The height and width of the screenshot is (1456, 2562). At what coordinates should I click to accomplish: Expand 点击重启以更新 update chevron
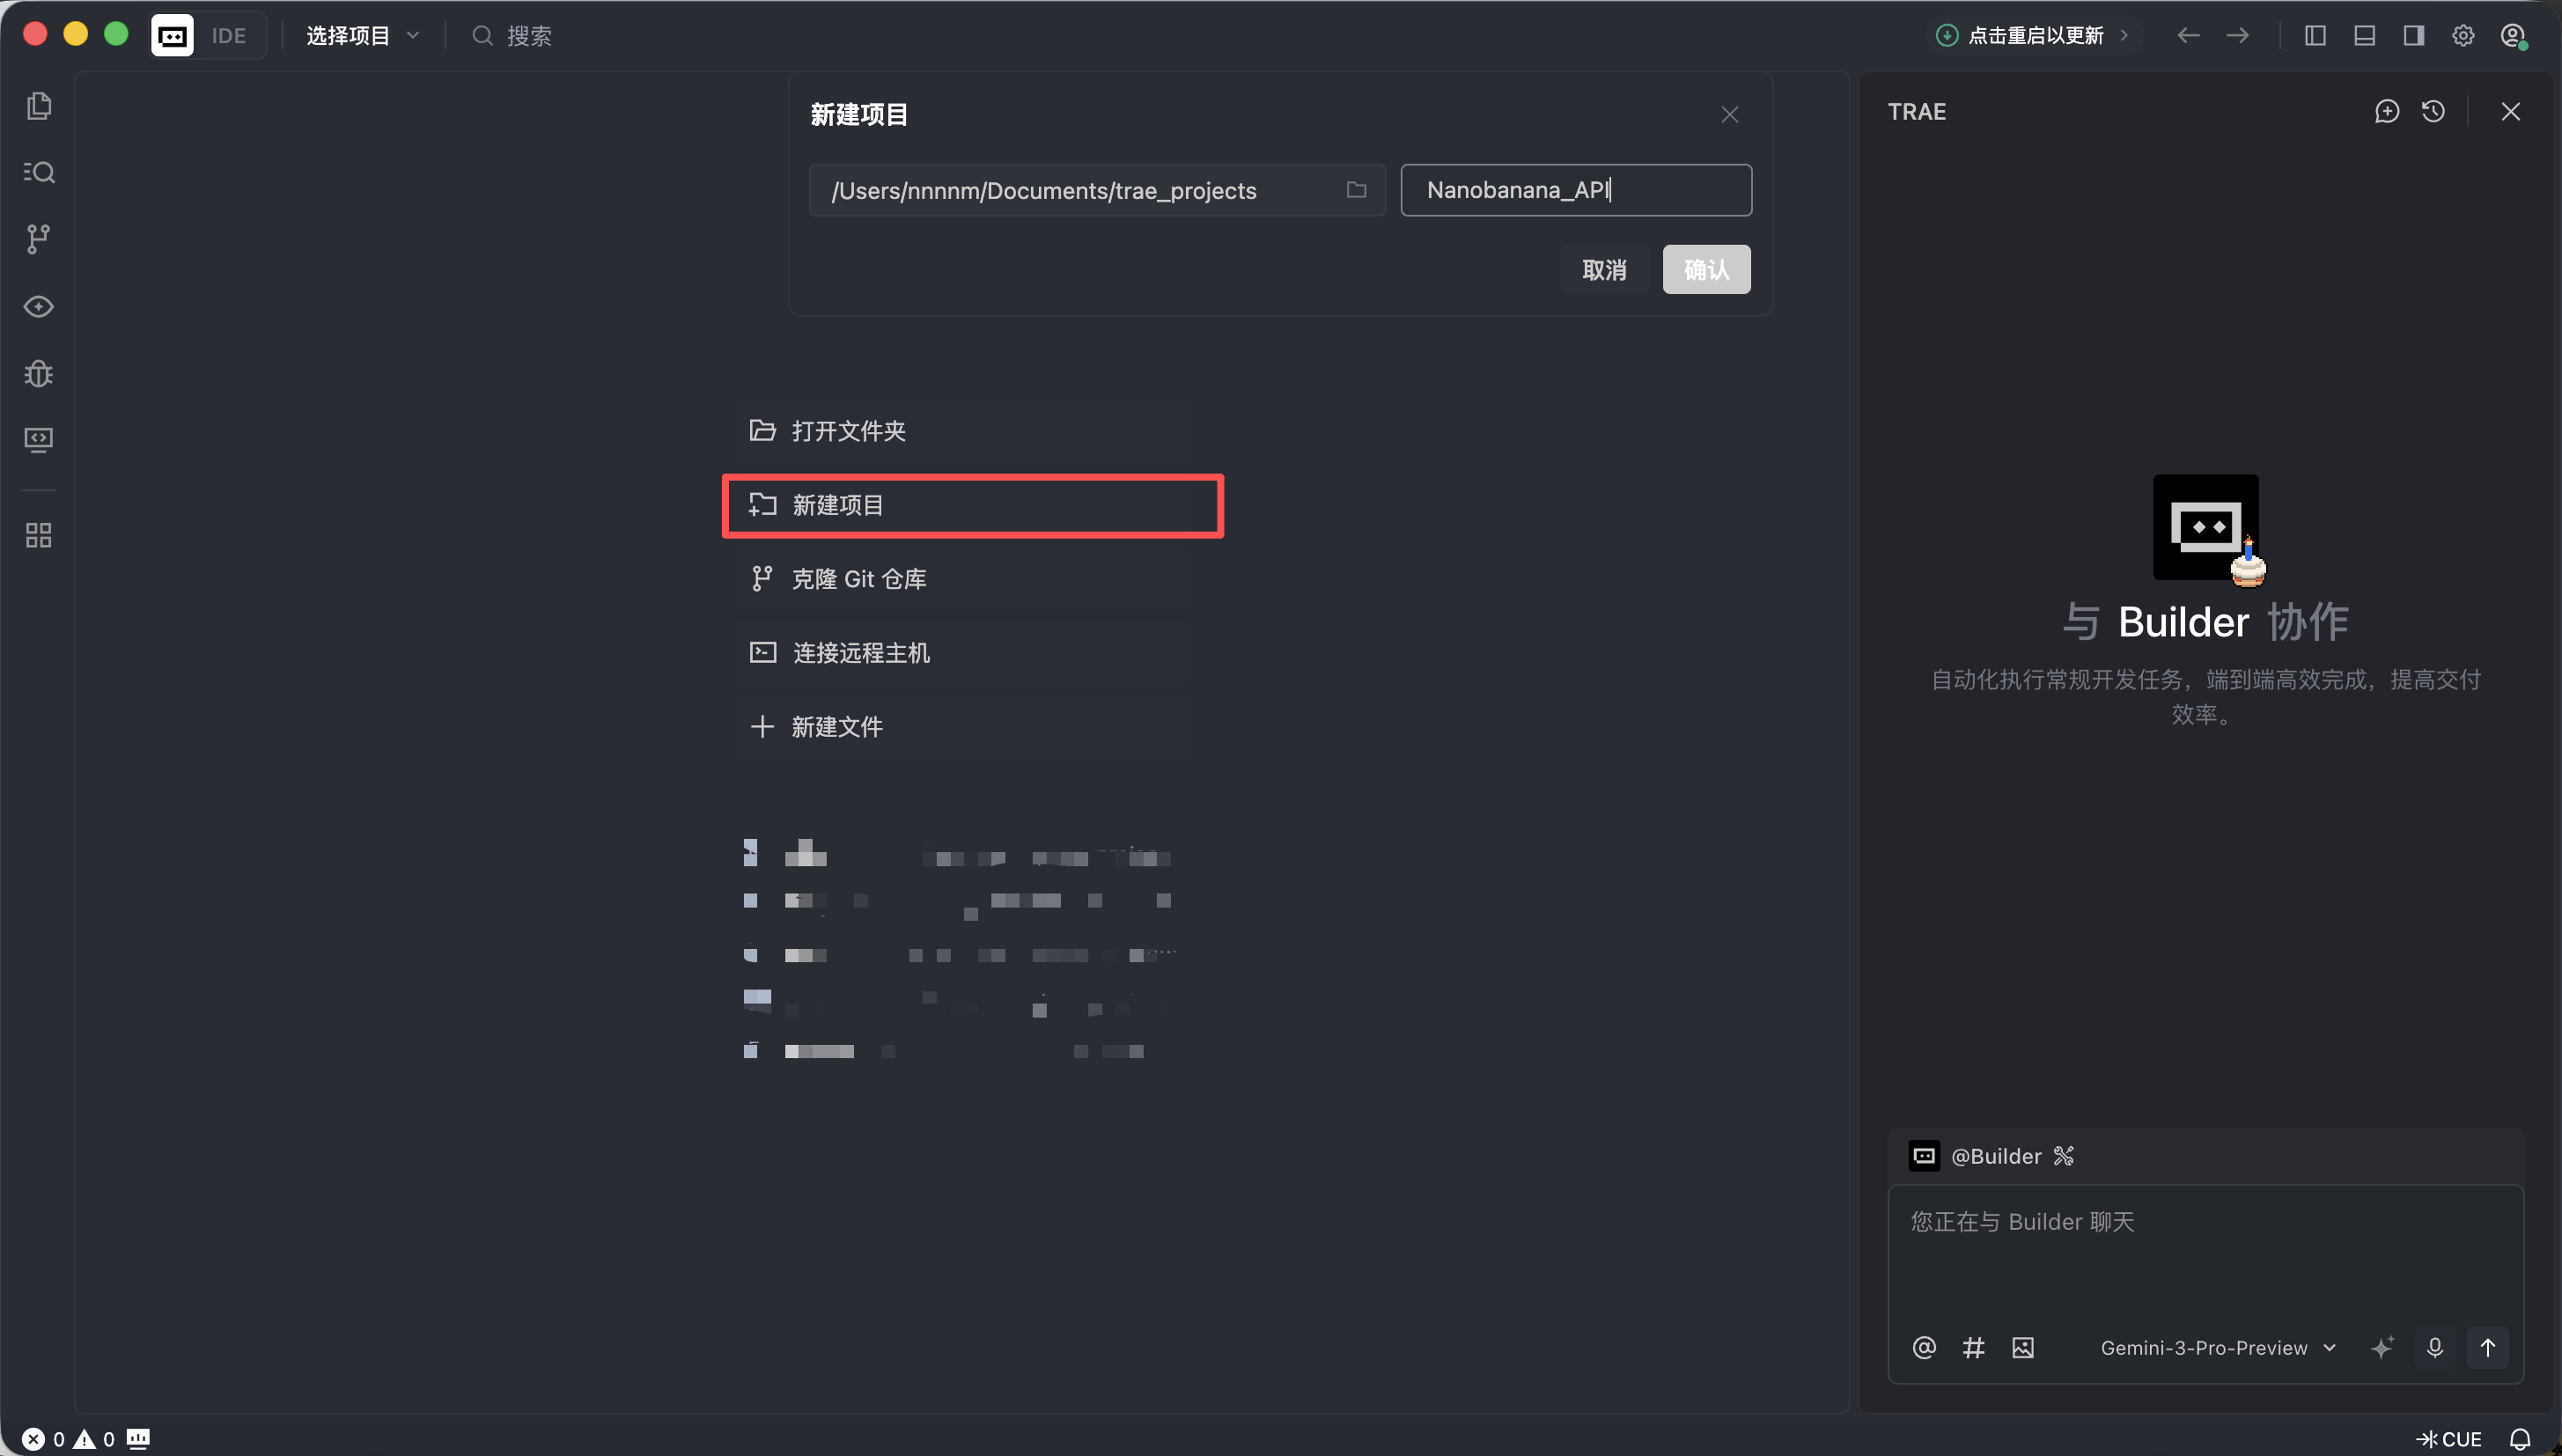click(x=2123, y=36)
